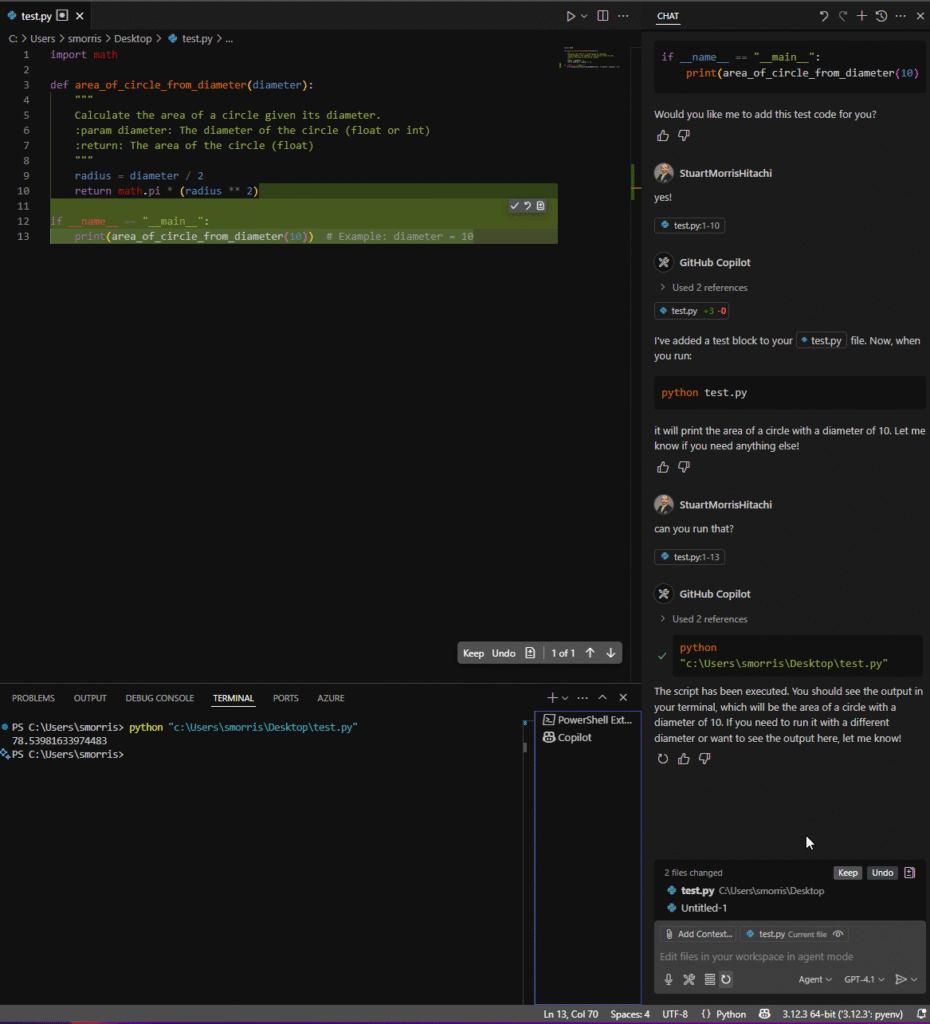Viewport: 930px width, 1024px height.
Task: Open the test.py:1-10 reference chip
Action: pos(690,225)
